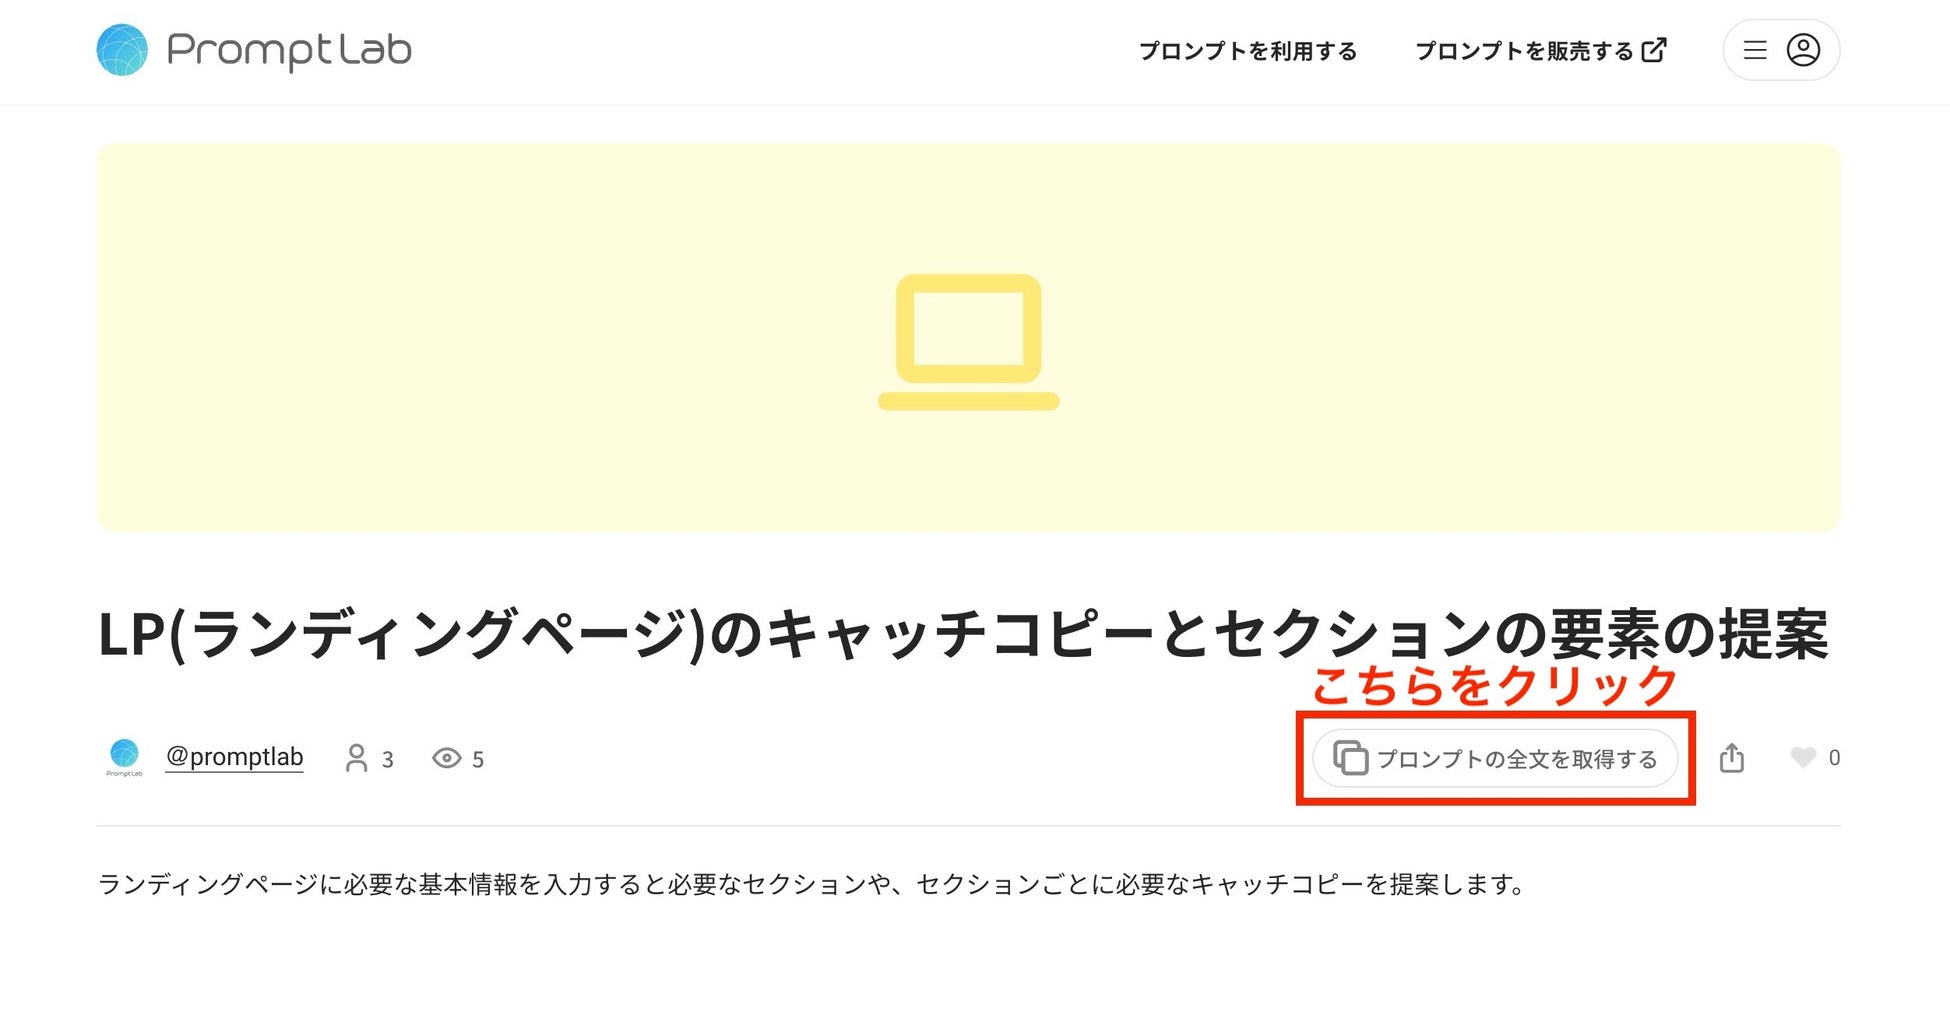
Task: Open the @promptlab profile link
Action: 234,757
